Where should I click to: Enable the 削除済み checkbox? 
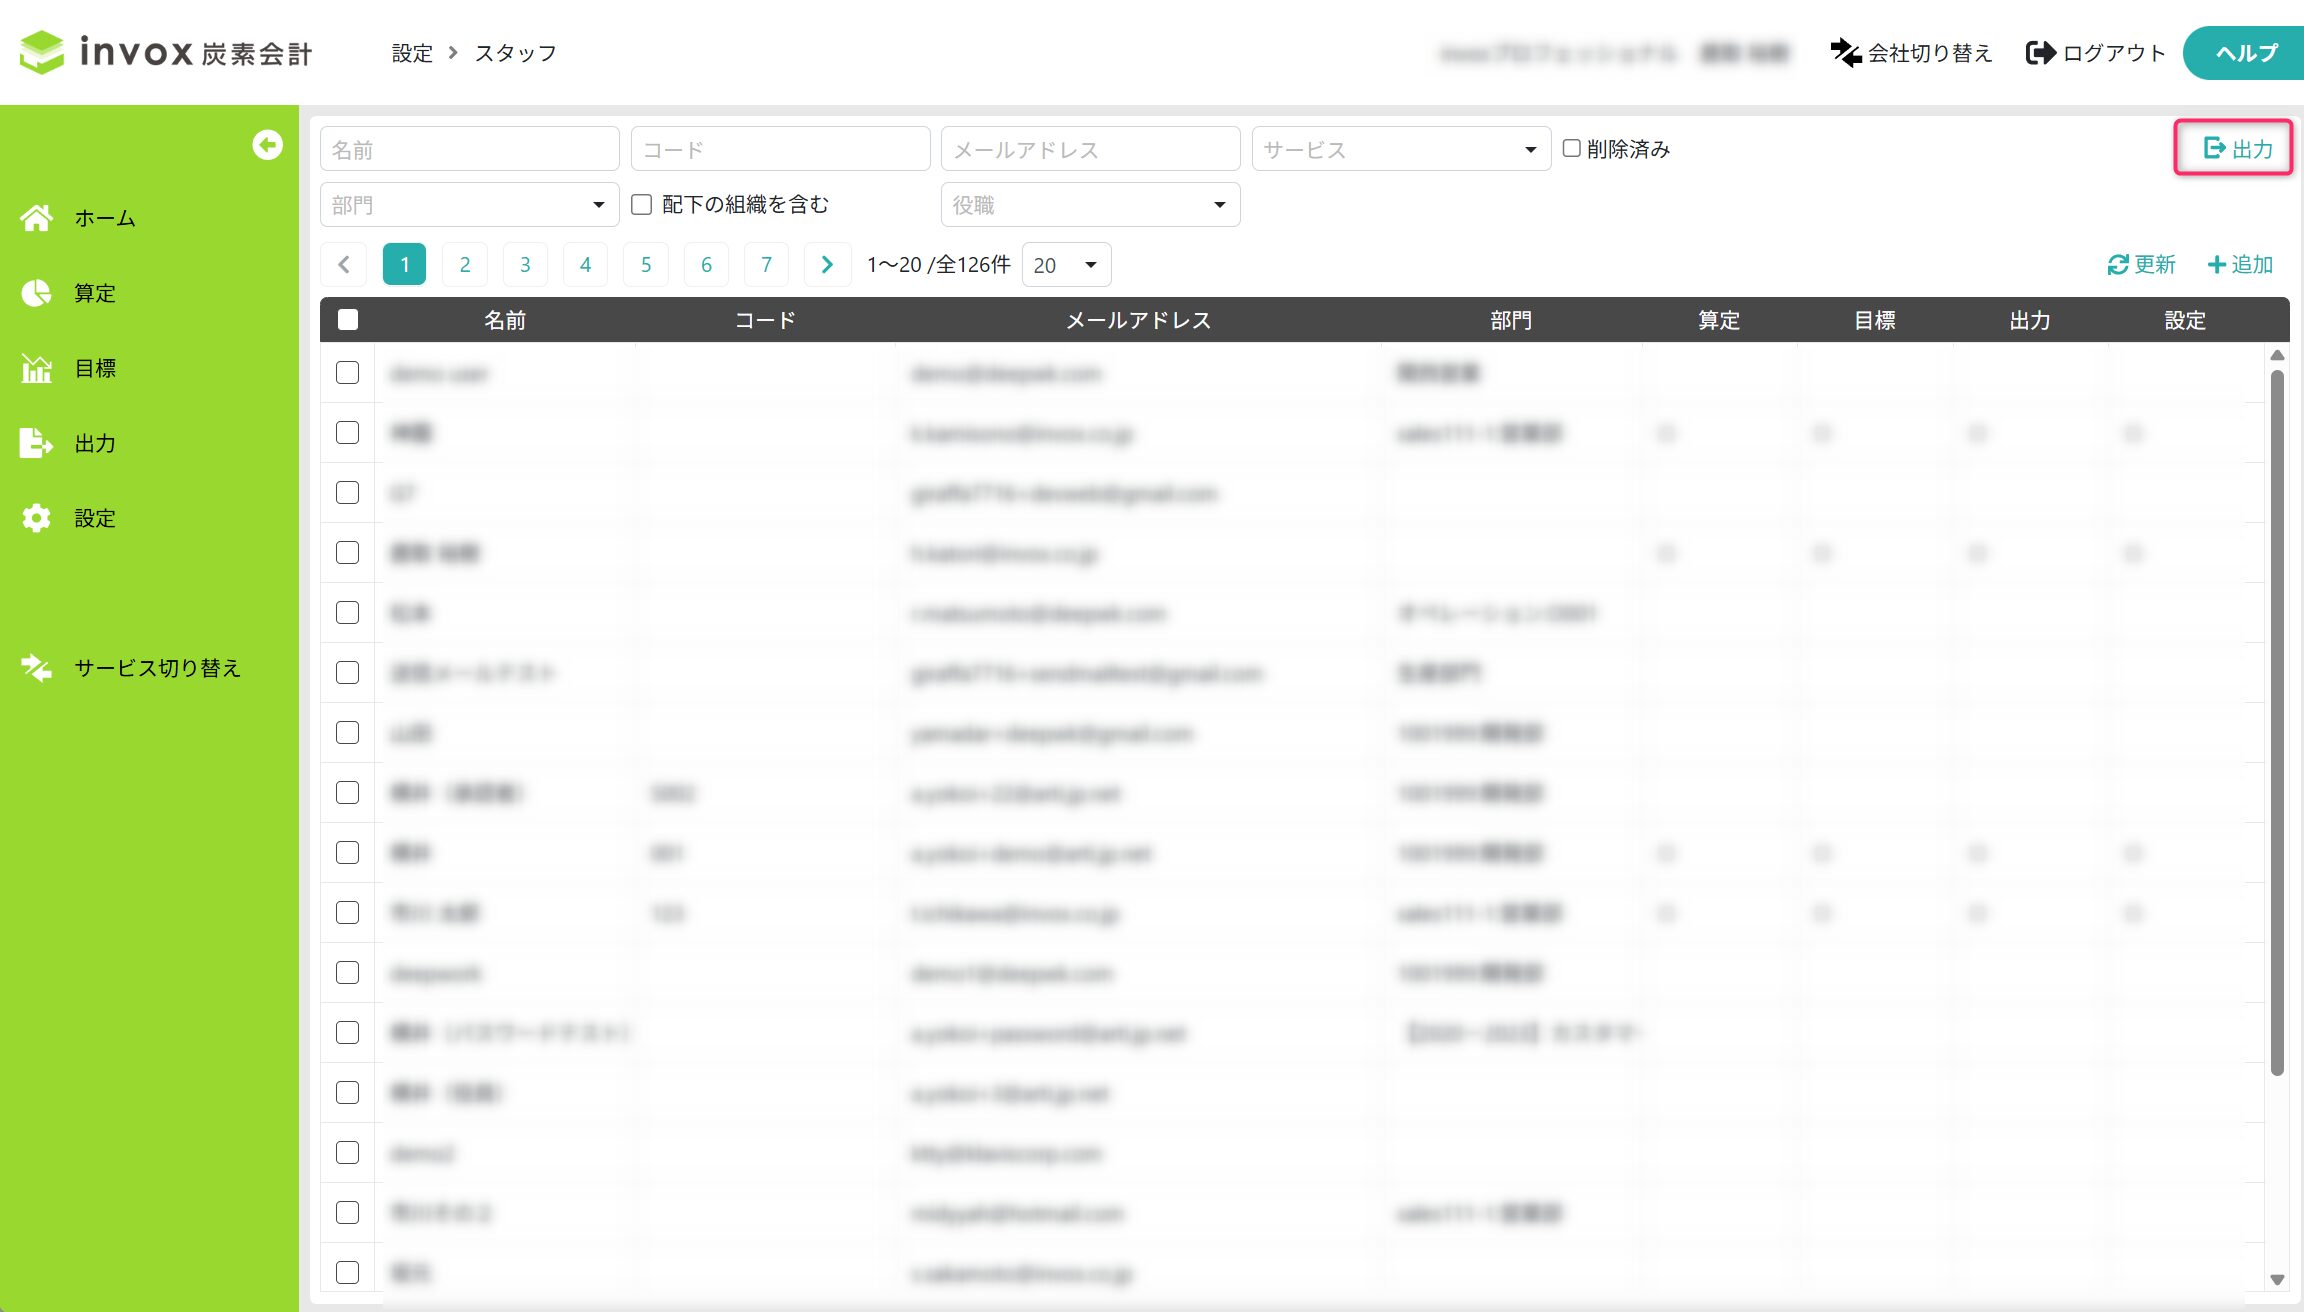(1572, 149)
